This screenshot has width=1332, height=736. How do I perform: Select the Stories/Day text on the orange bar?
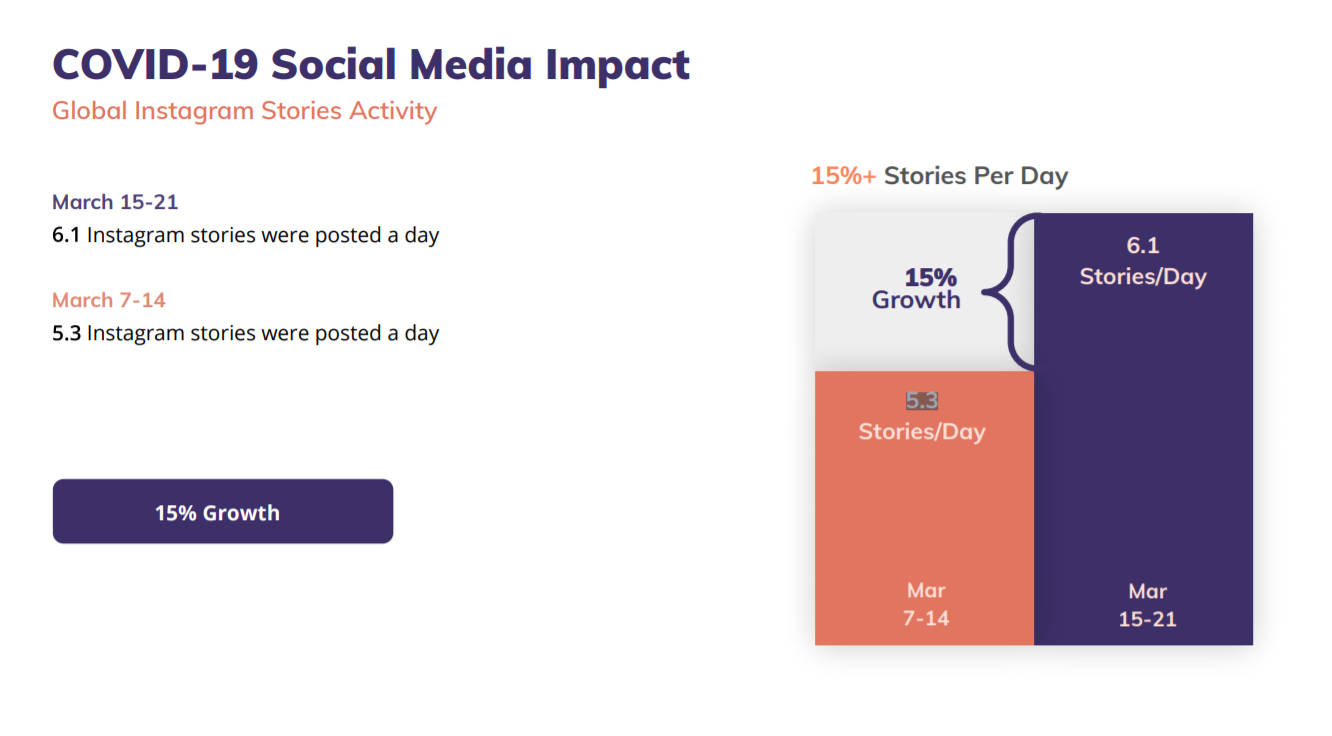(922, 432)
